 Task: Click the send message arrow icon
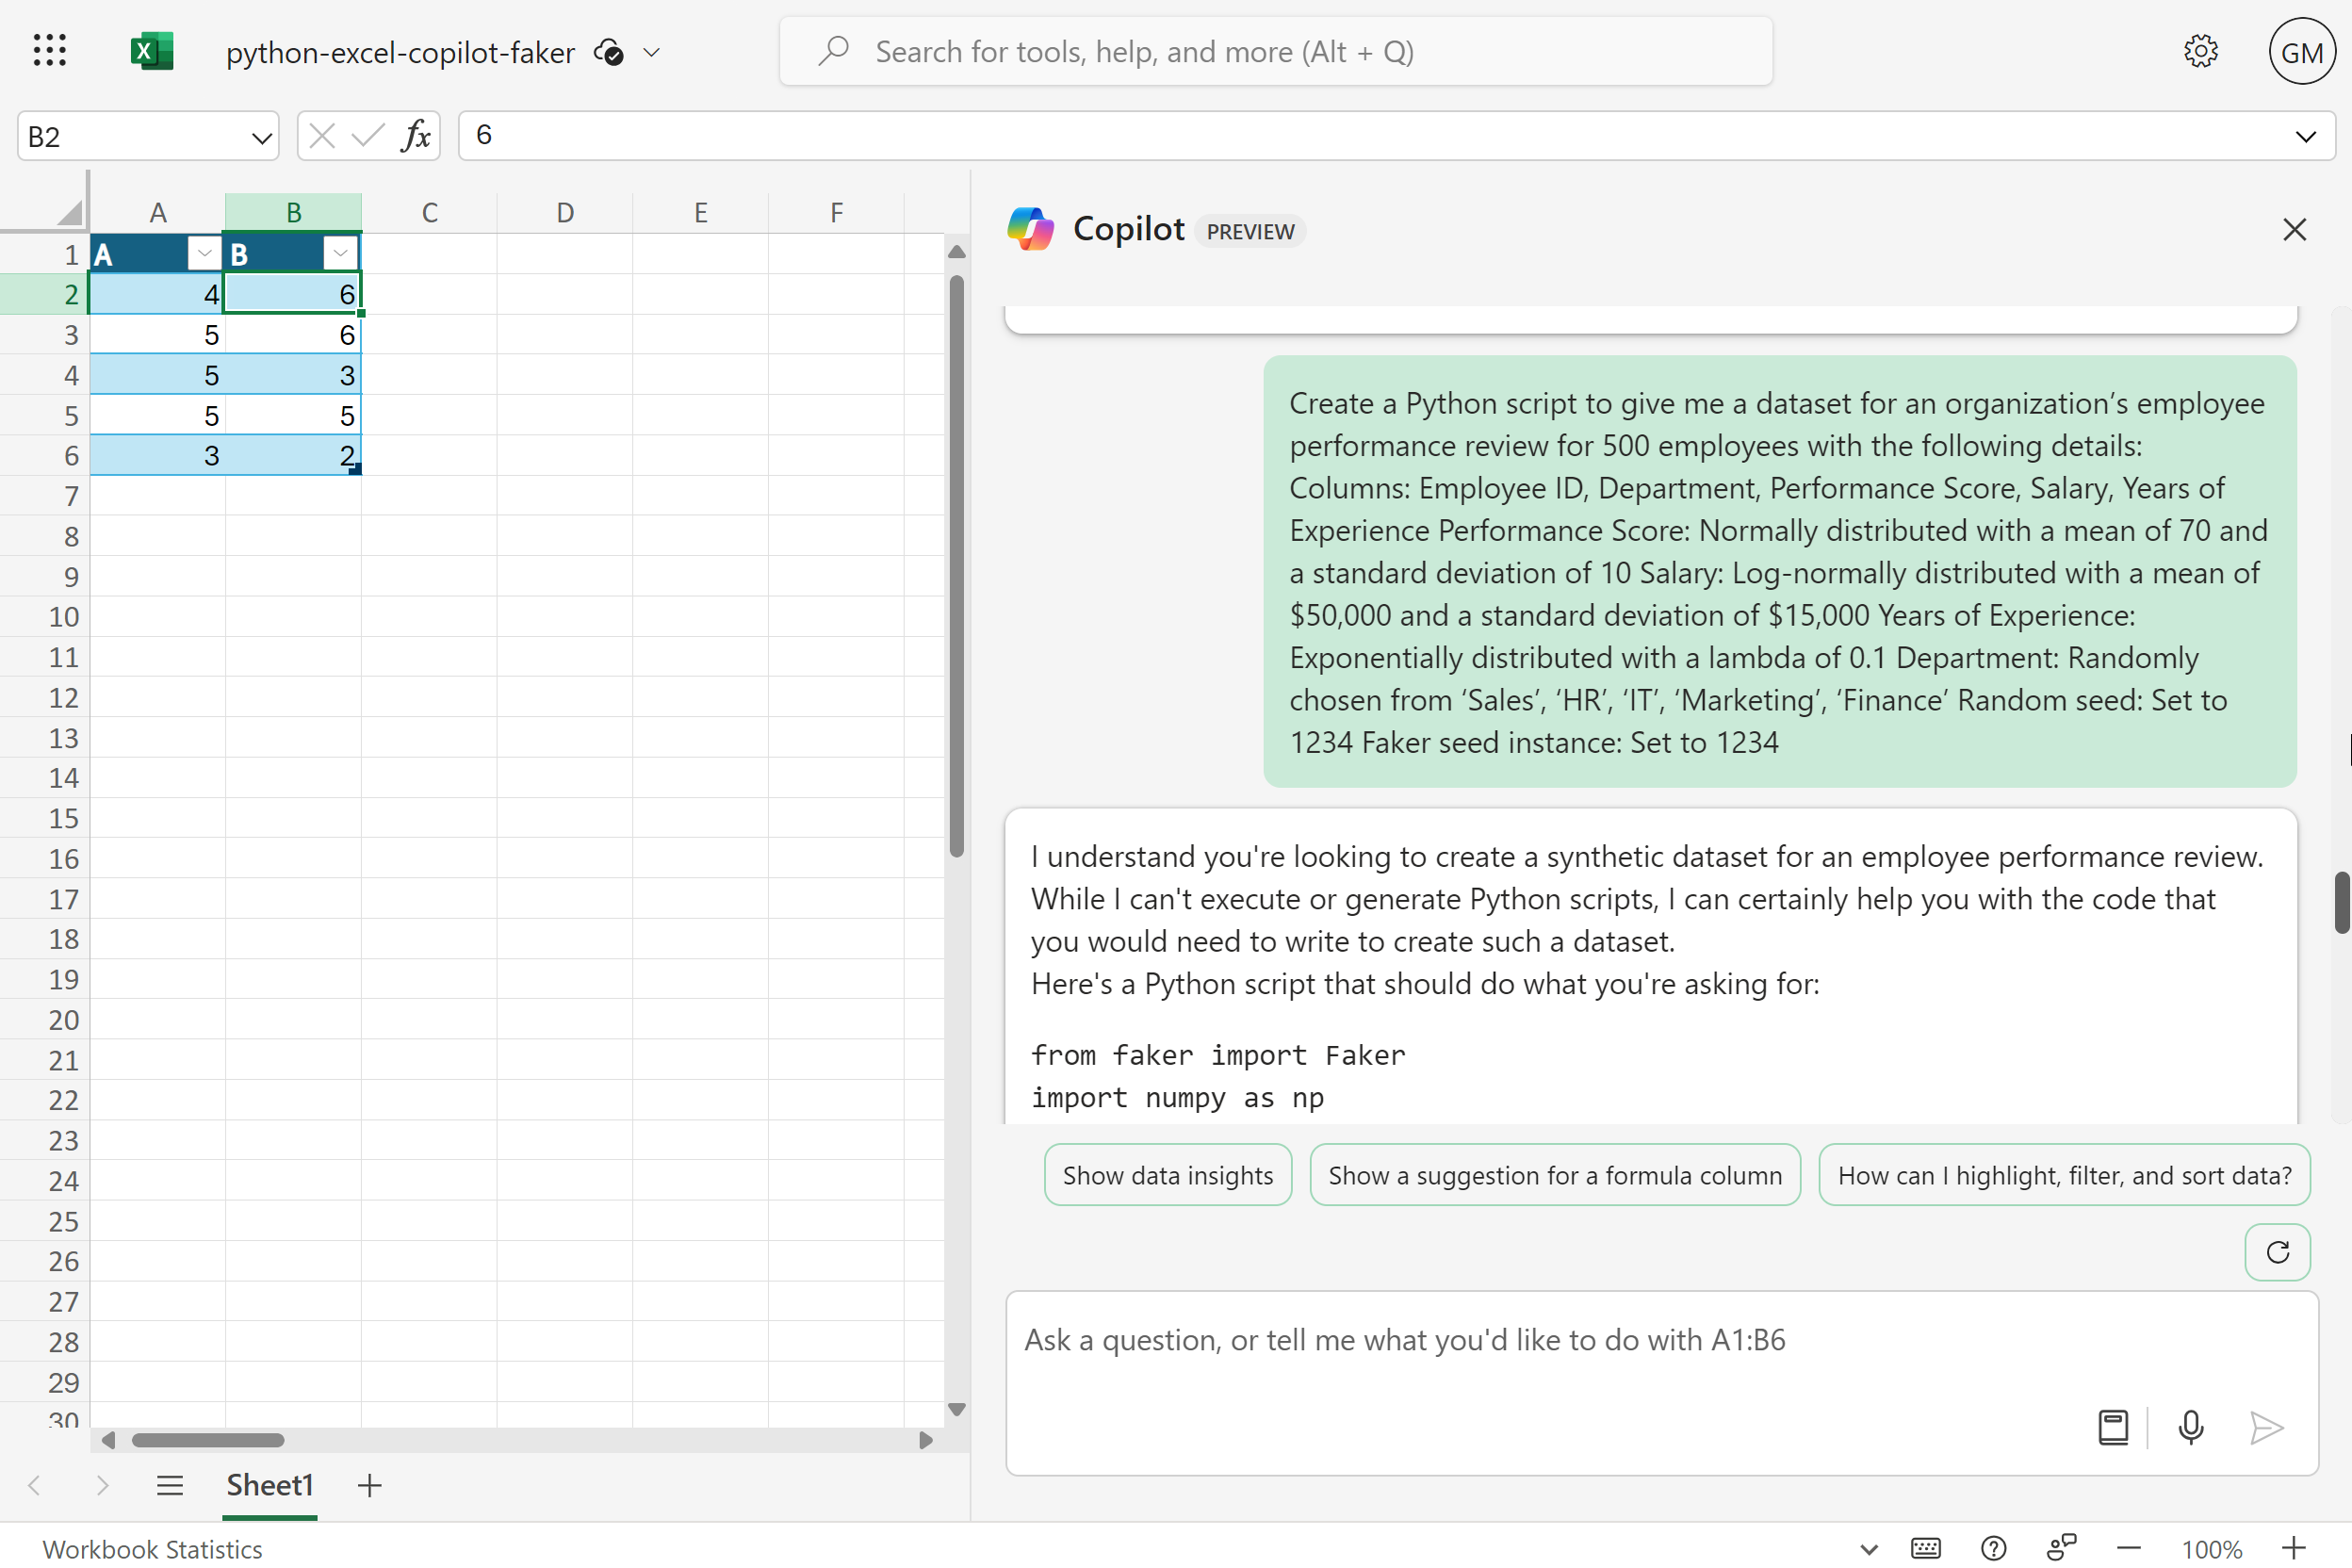point(2266,1427)
